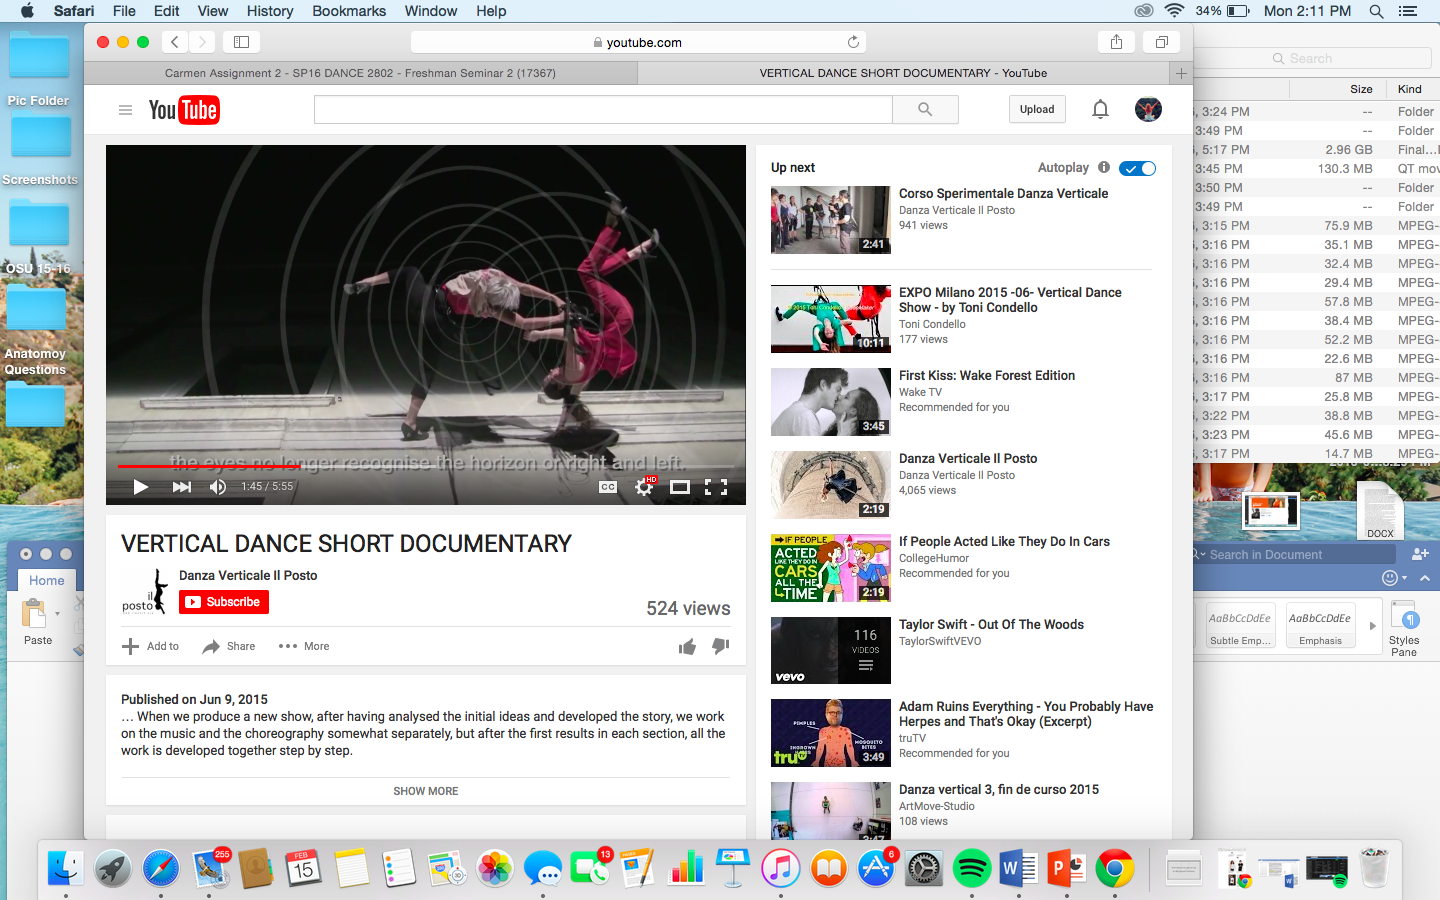Image resolution: width=1440 pixels, height=900 pixels.
Task: Click the YouTube notifications bell
Action: pyautogui.click(x=1100, y=110)
